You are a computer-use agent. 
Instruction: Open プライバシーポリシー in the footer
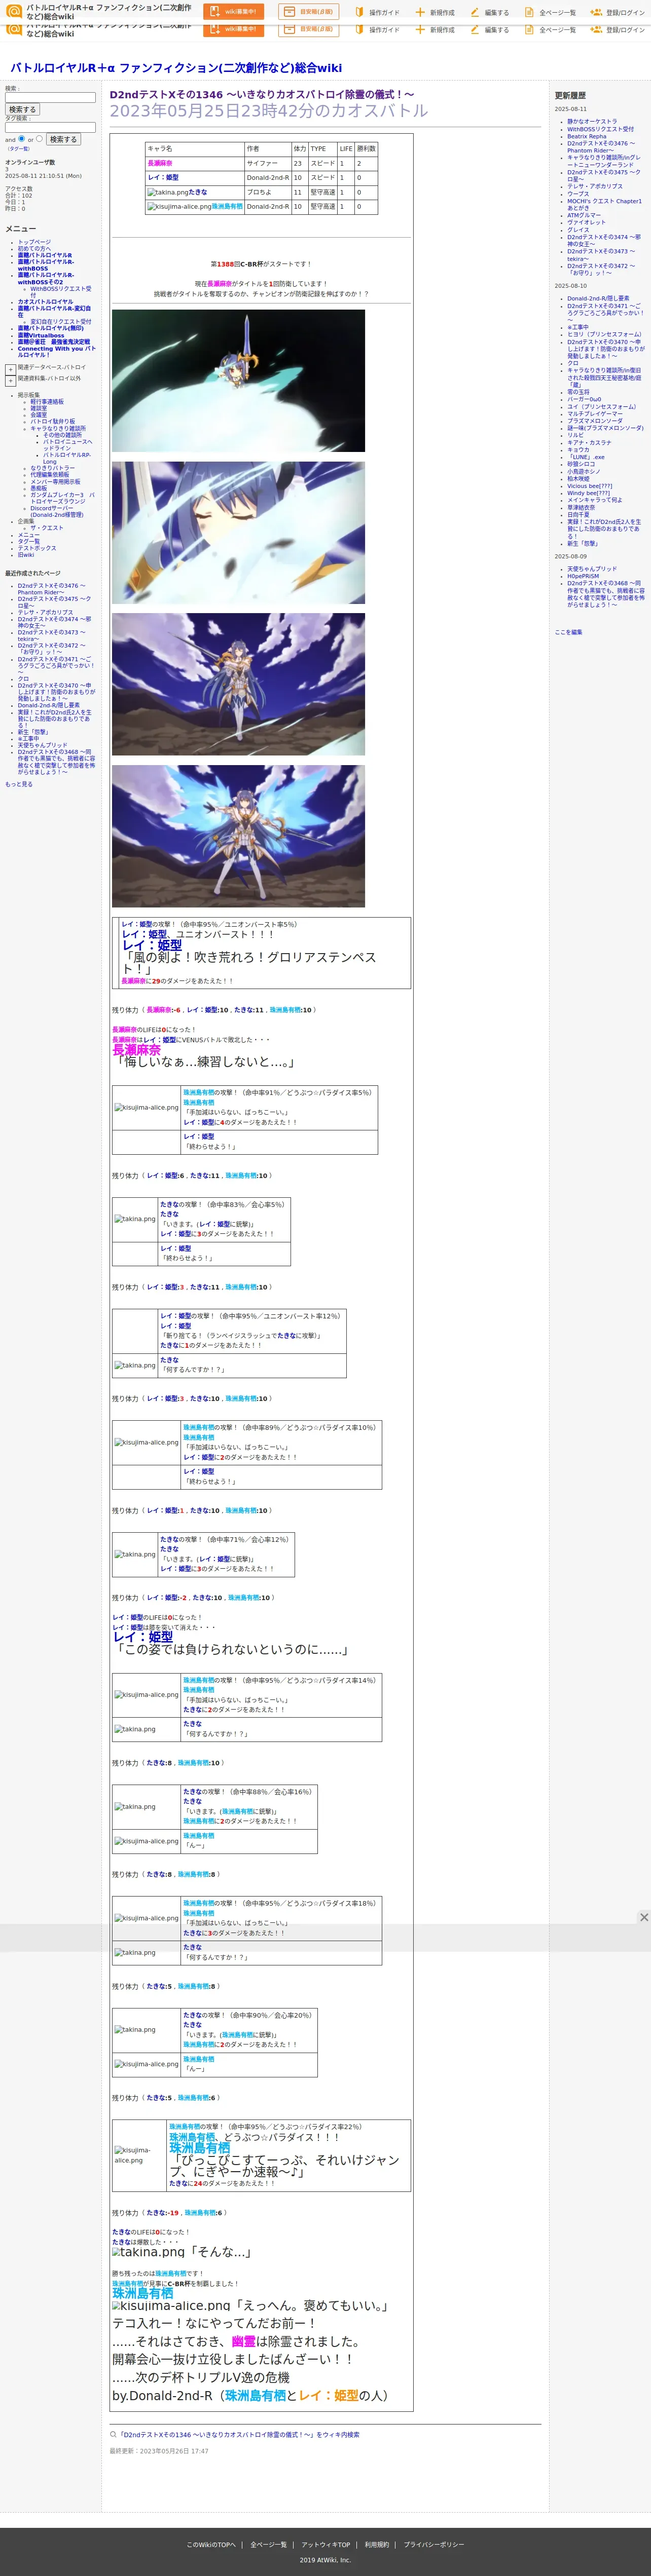click(434, 2544)
